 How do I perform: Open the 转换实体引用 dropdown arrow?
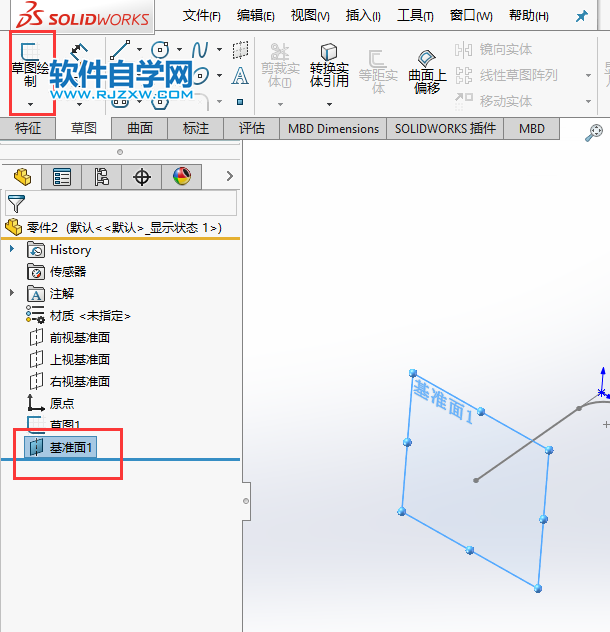[329, 104]
